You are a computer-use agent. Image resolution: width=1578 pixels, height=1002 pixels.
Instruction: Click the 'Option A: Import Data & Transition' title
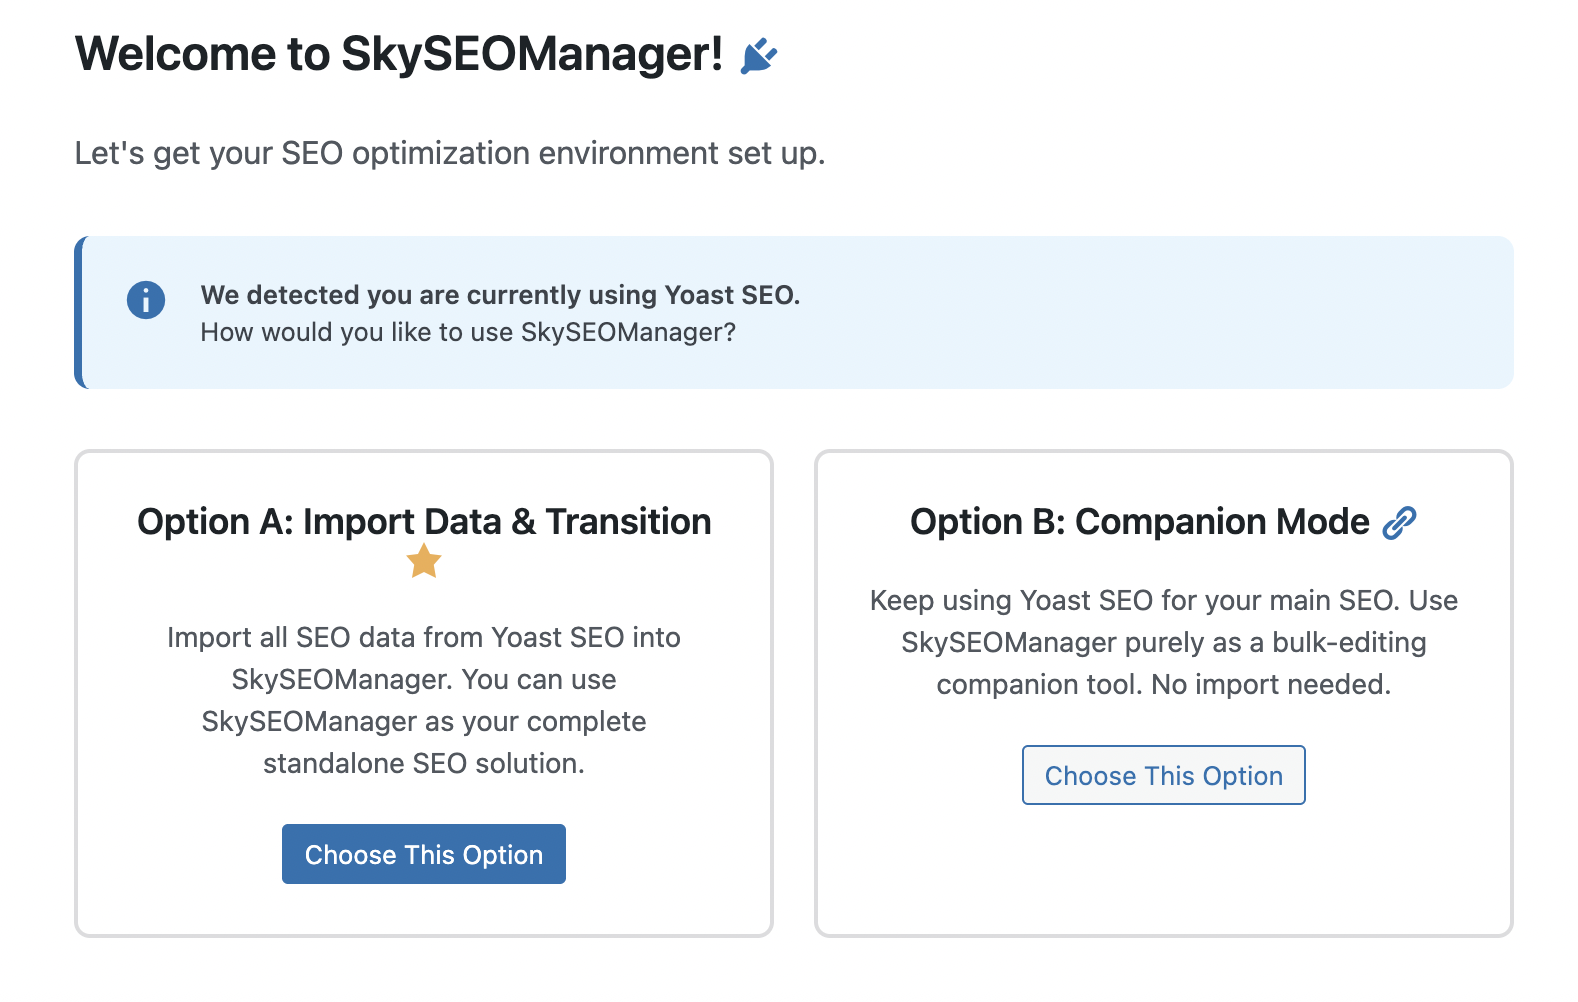coord(424,522)
